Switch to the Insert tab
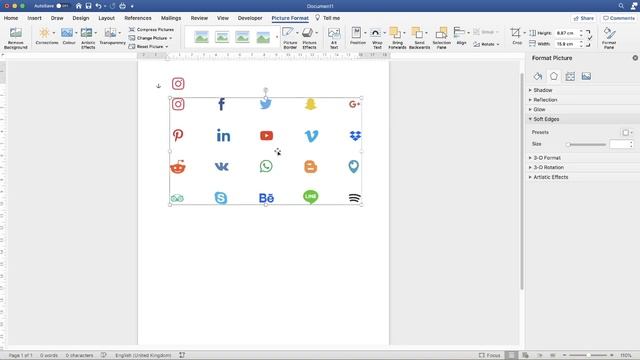This screenshot has width=640, height=360. pos(34,18)
